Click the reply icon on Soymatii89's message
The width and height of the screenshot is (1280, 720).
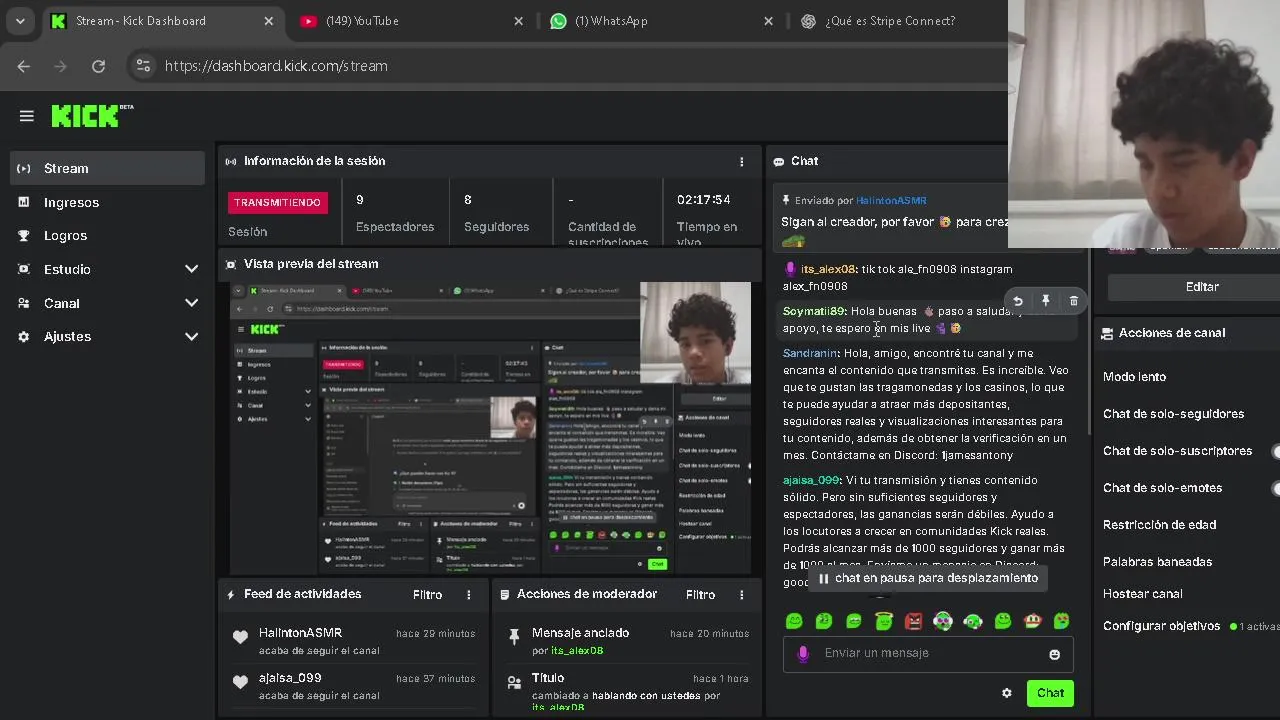click(1017, 301)
